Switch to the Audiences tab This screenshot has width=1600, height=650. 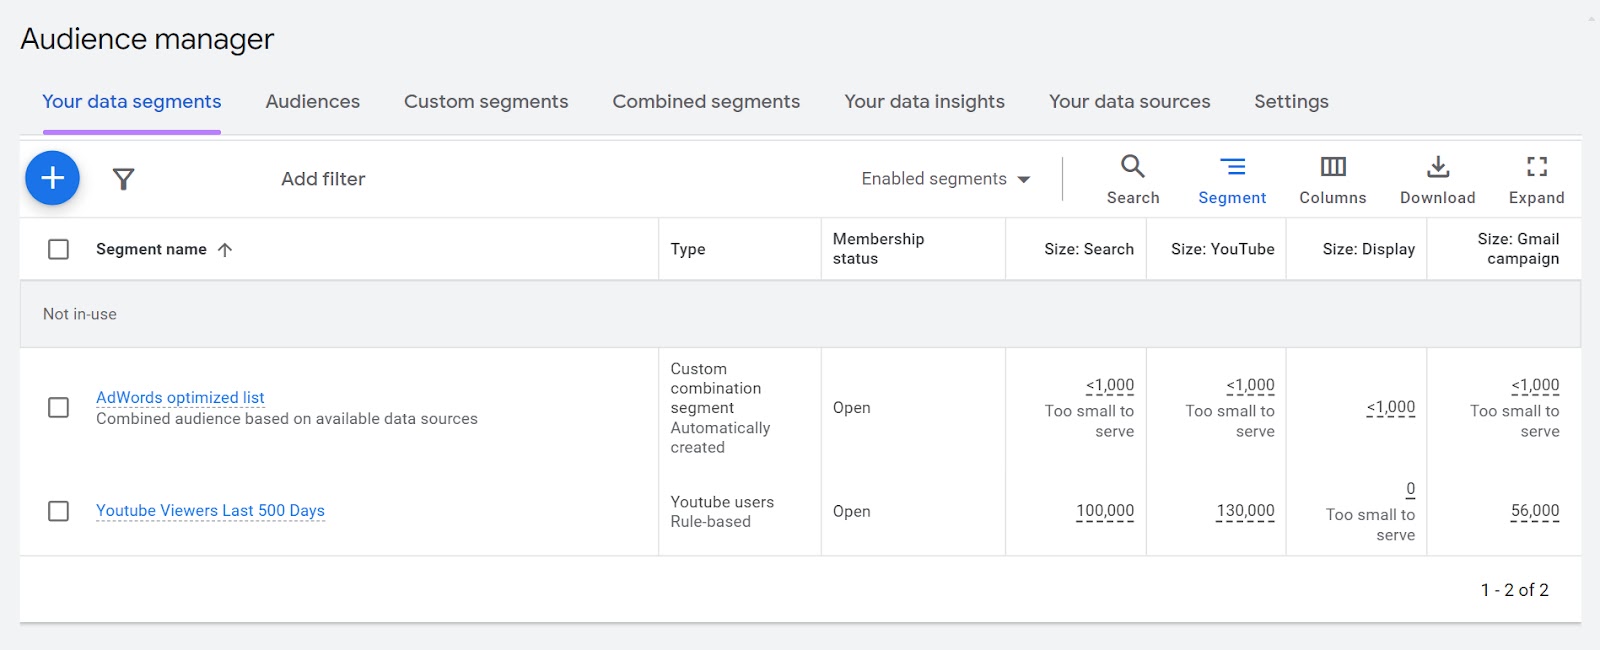312,101
